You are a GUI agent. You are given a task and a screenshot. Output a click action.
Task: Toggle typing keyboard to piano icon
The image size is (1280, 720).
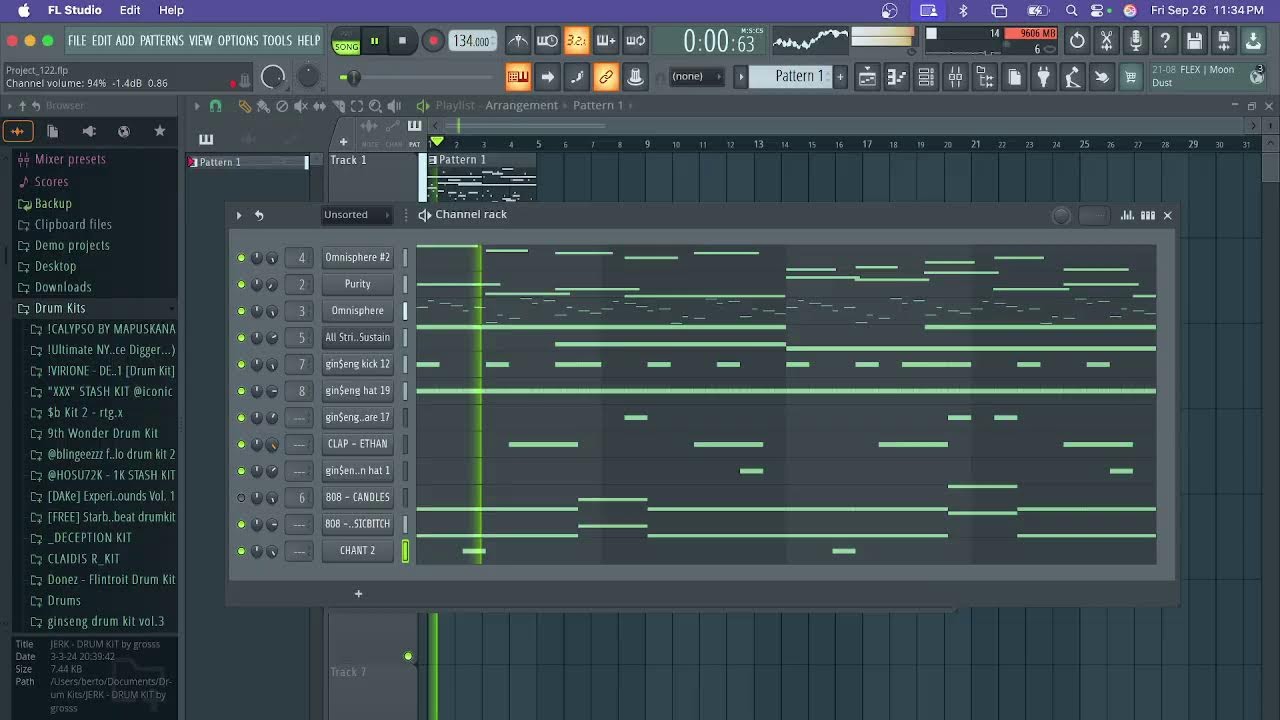click(x=518, y=77)
